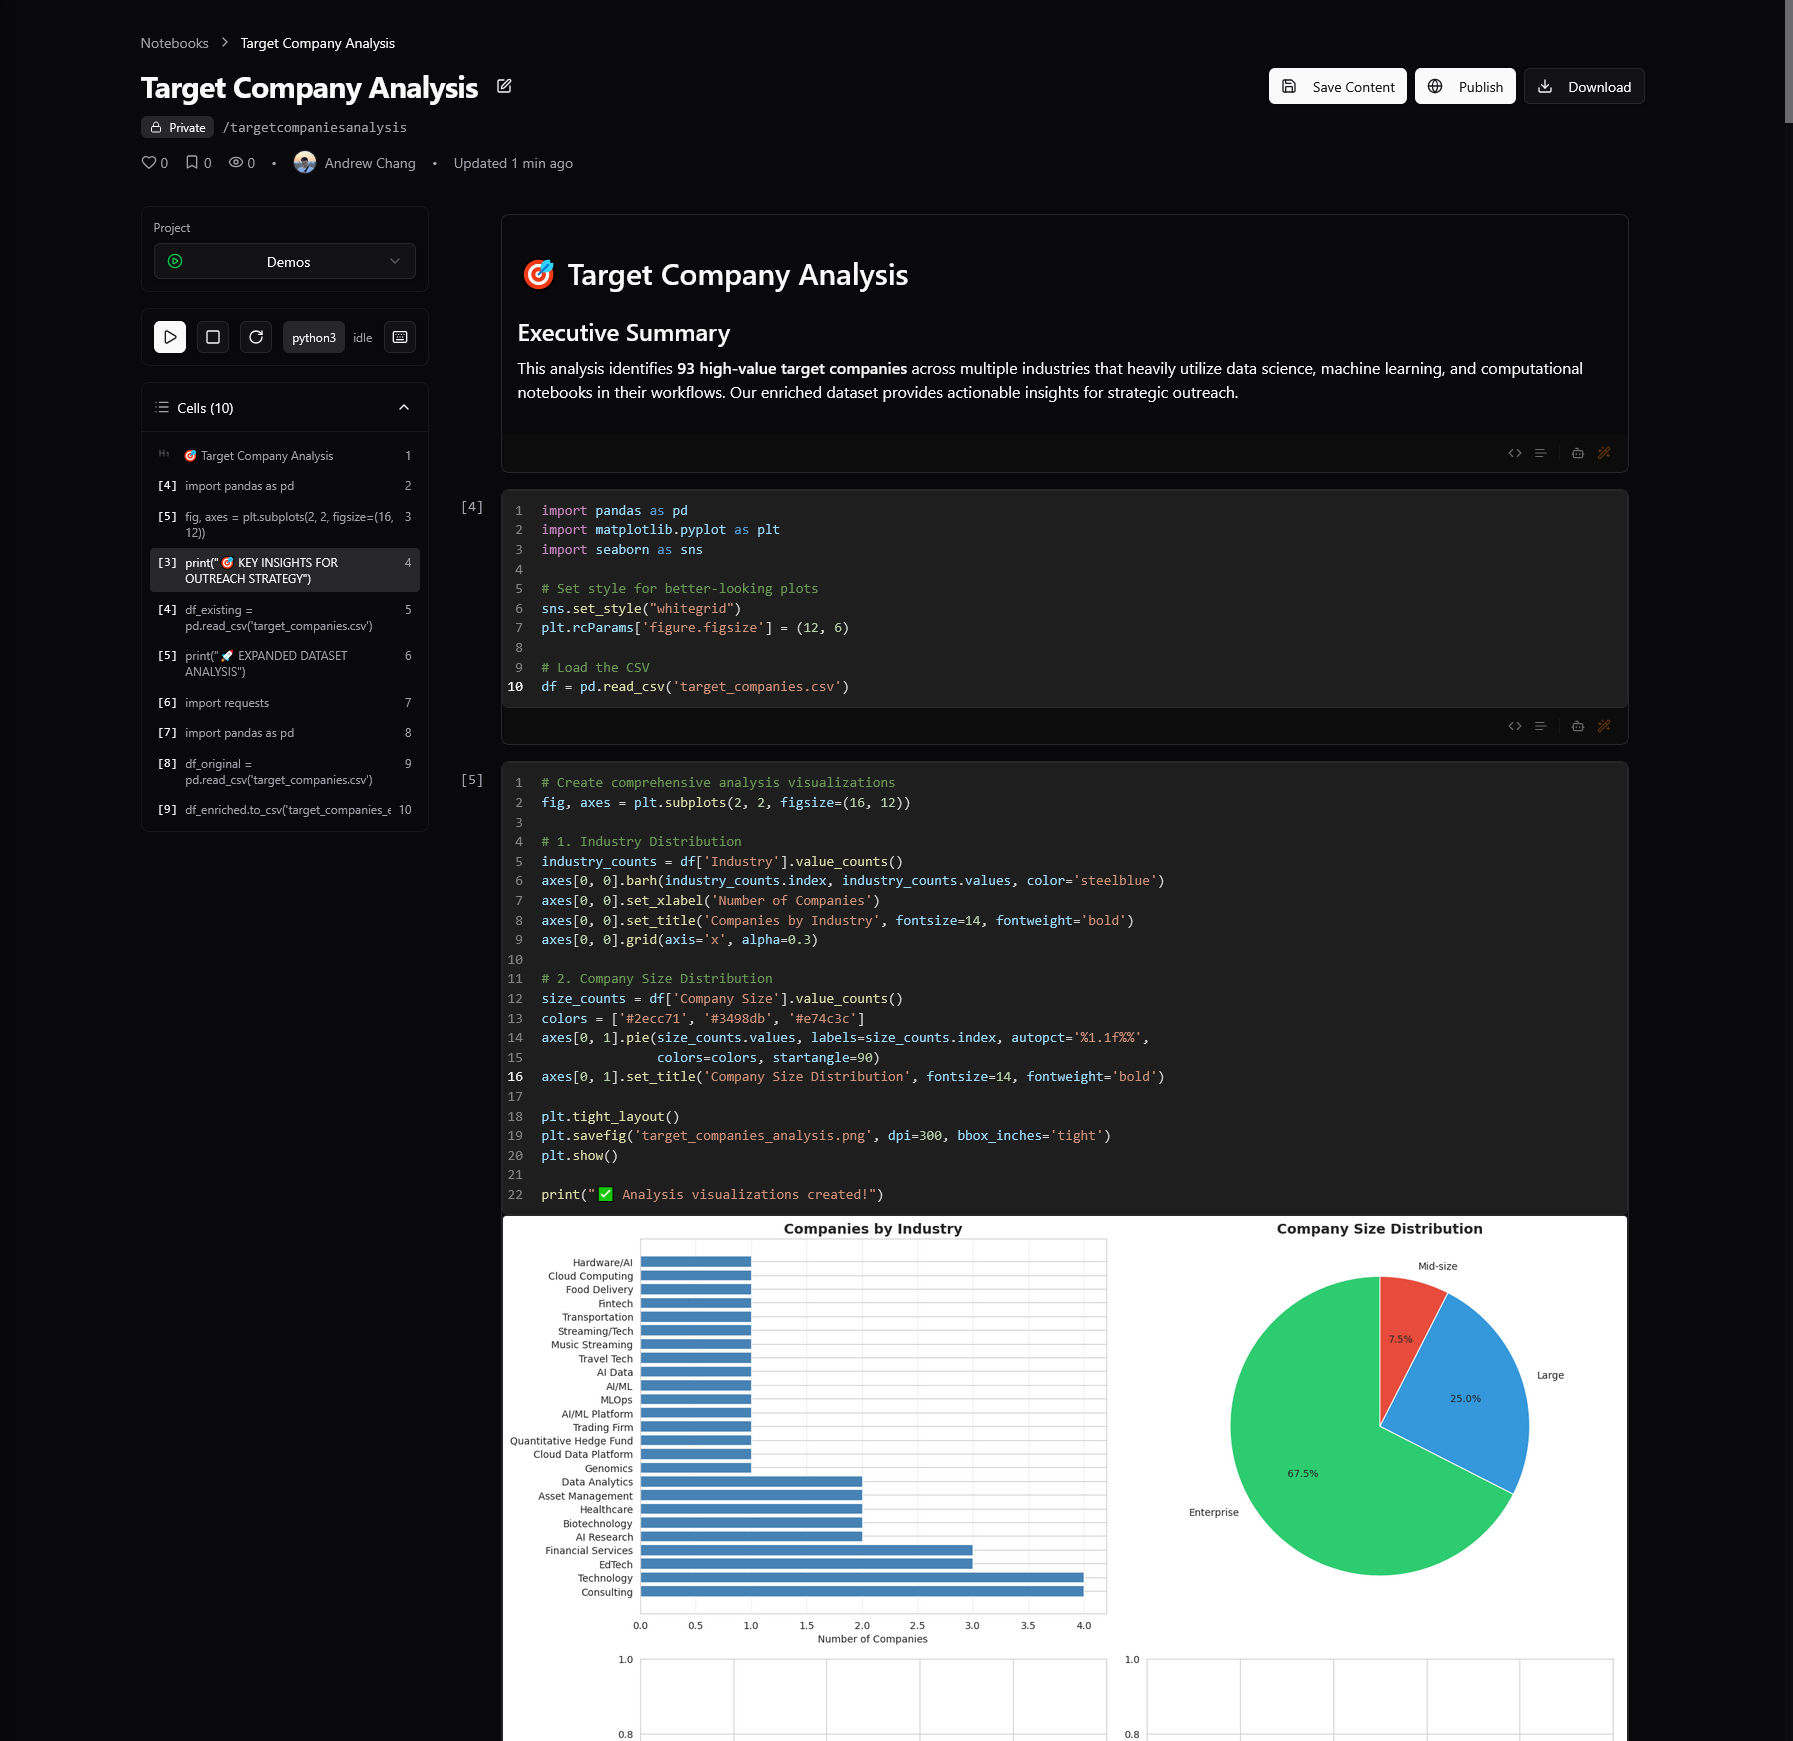
Task: Open keyboard shortcuts via the keyboard icon
Action: 399,337
